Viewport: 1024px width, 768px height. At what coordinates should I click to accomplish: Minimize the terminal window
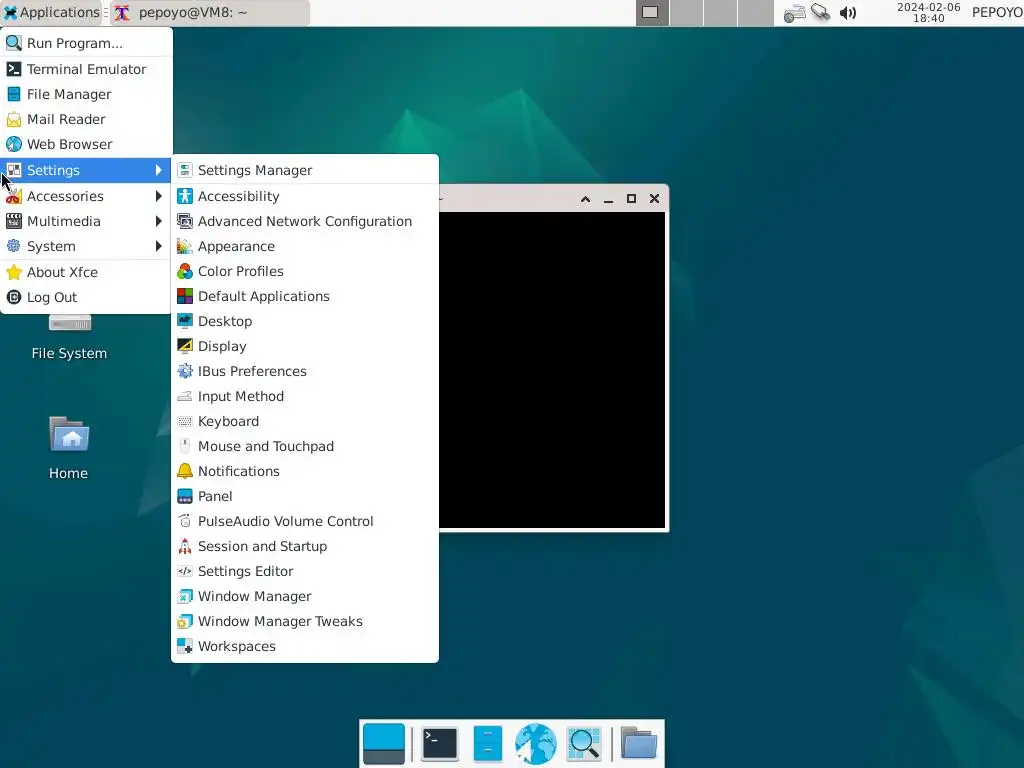coord(608,199)
